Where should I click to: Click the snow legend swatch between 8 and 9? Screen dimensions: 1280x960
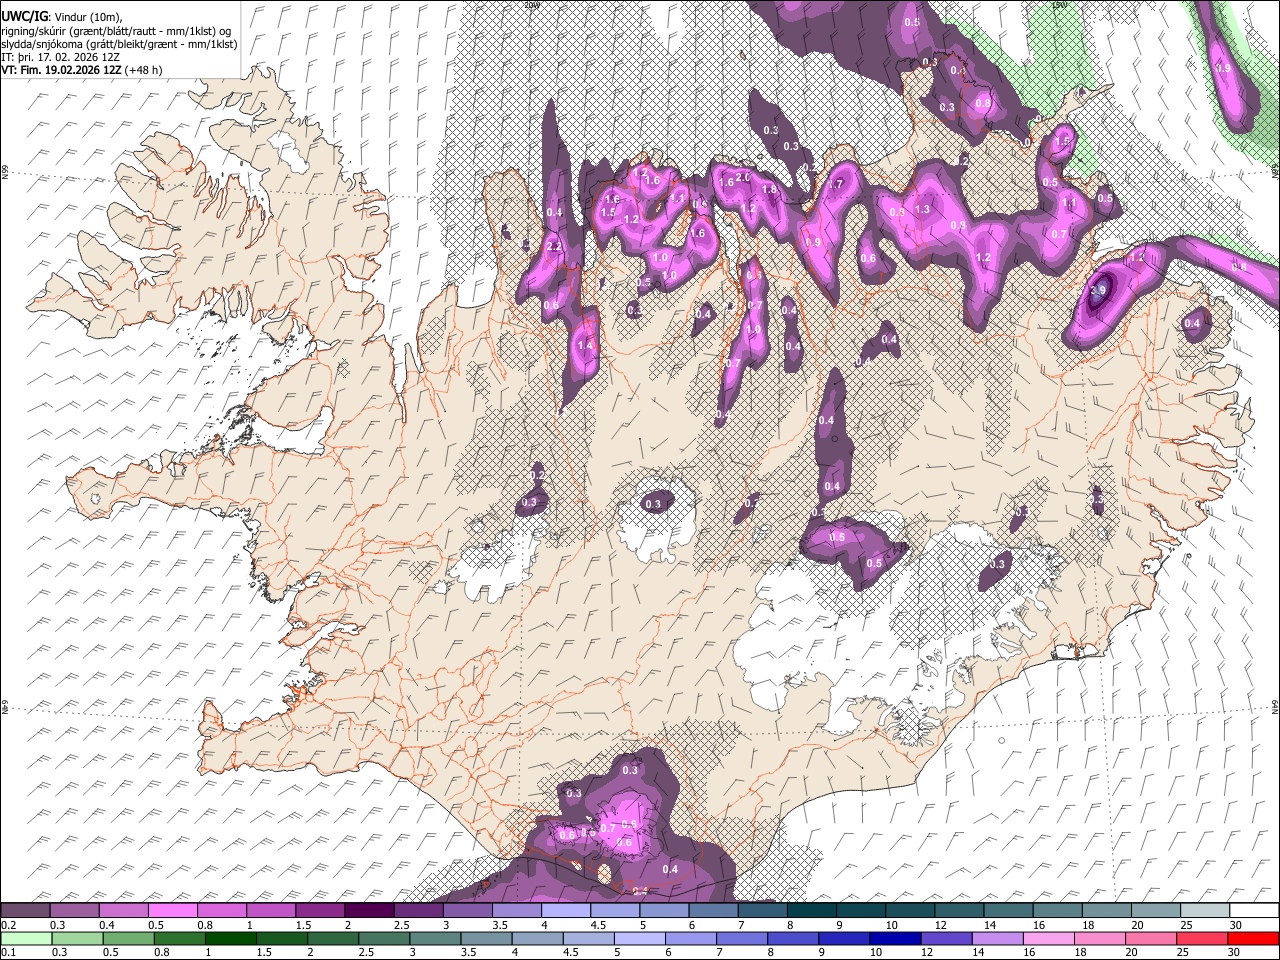[812, 911]
